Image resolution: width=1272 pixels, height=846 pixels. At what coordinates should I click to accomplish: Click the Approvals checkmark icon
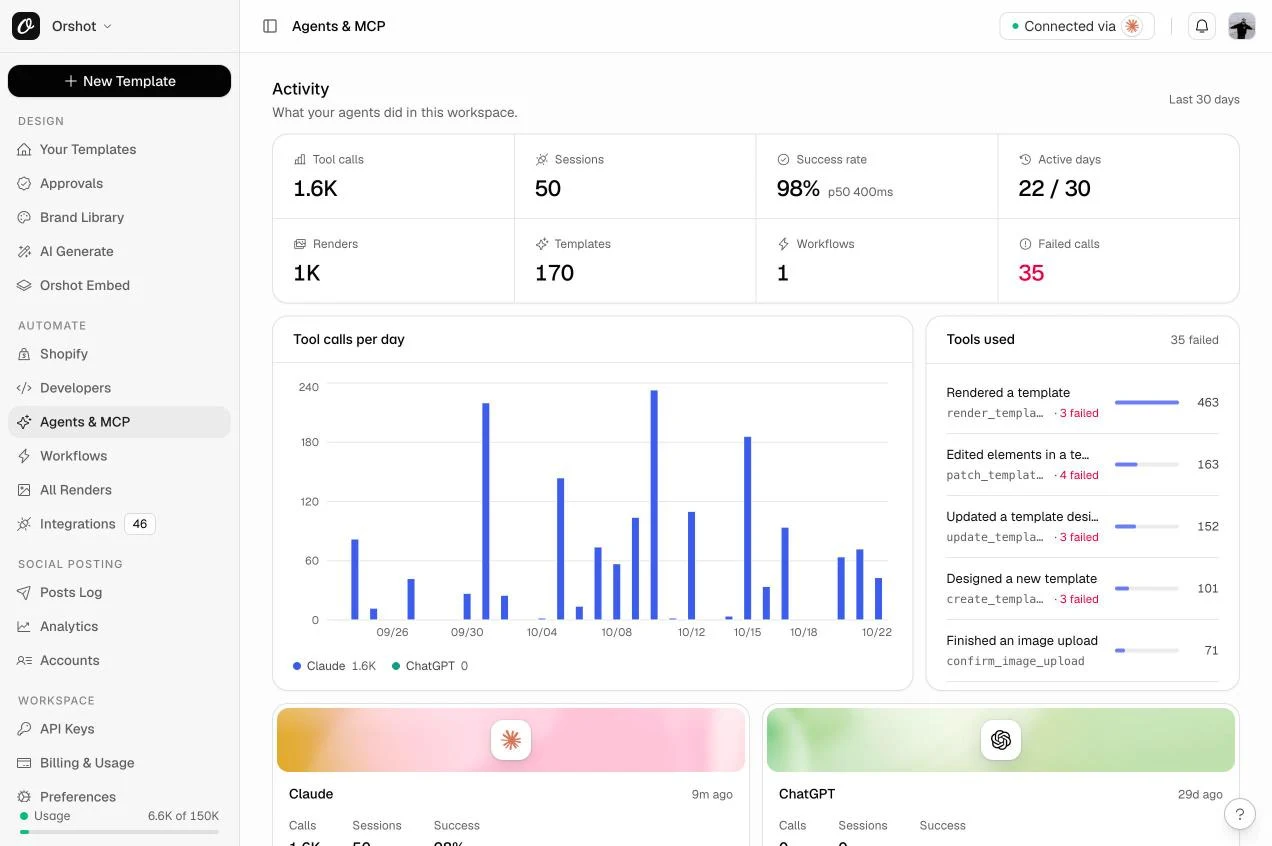[x=24, y=183]
